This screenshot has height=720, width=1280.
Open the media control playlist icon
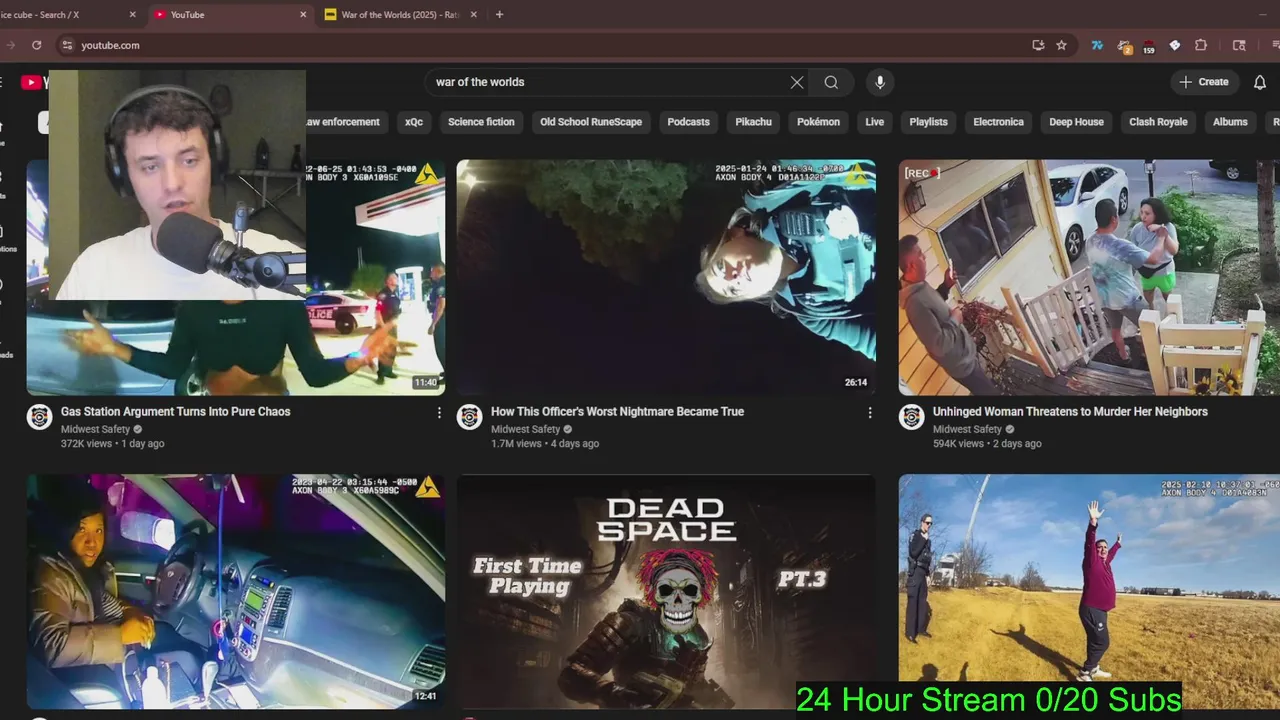[1275, 45]
